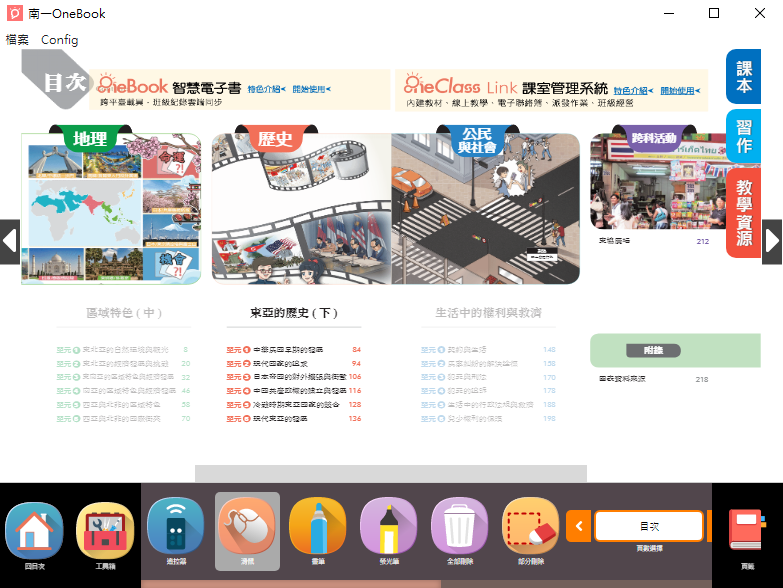Select the 遙控器 remote control tool
The image size is (783, 588).
[176, 527]
